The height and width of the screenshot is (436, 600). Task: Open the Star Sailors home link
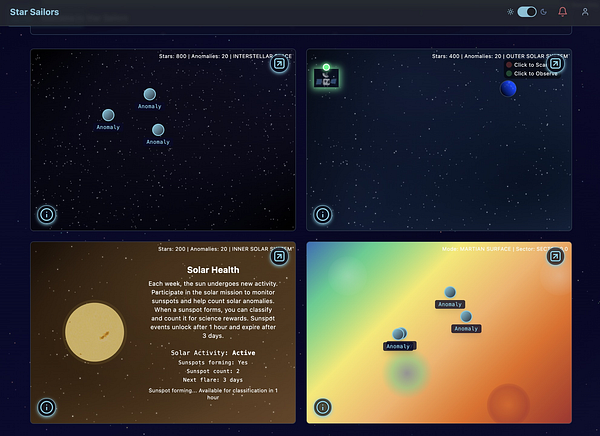pyautogui.click(x=34, y=12)
